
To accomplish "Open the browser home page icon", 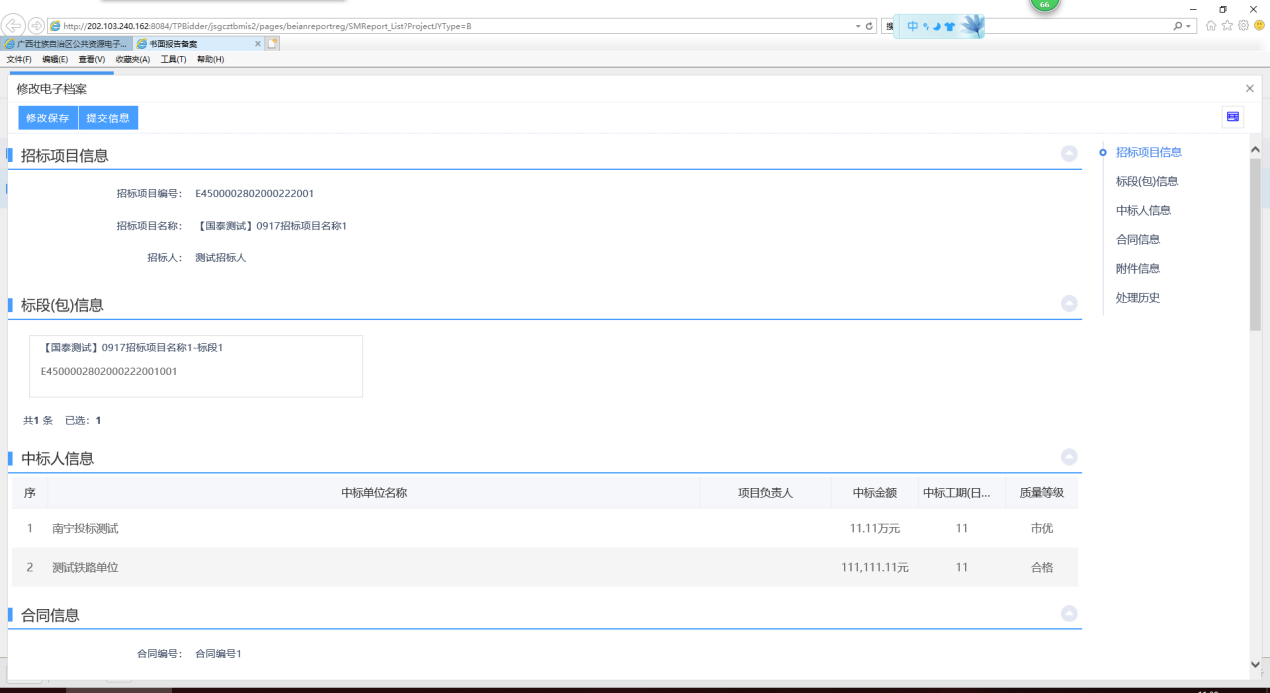I will (x=1212, y=25).
